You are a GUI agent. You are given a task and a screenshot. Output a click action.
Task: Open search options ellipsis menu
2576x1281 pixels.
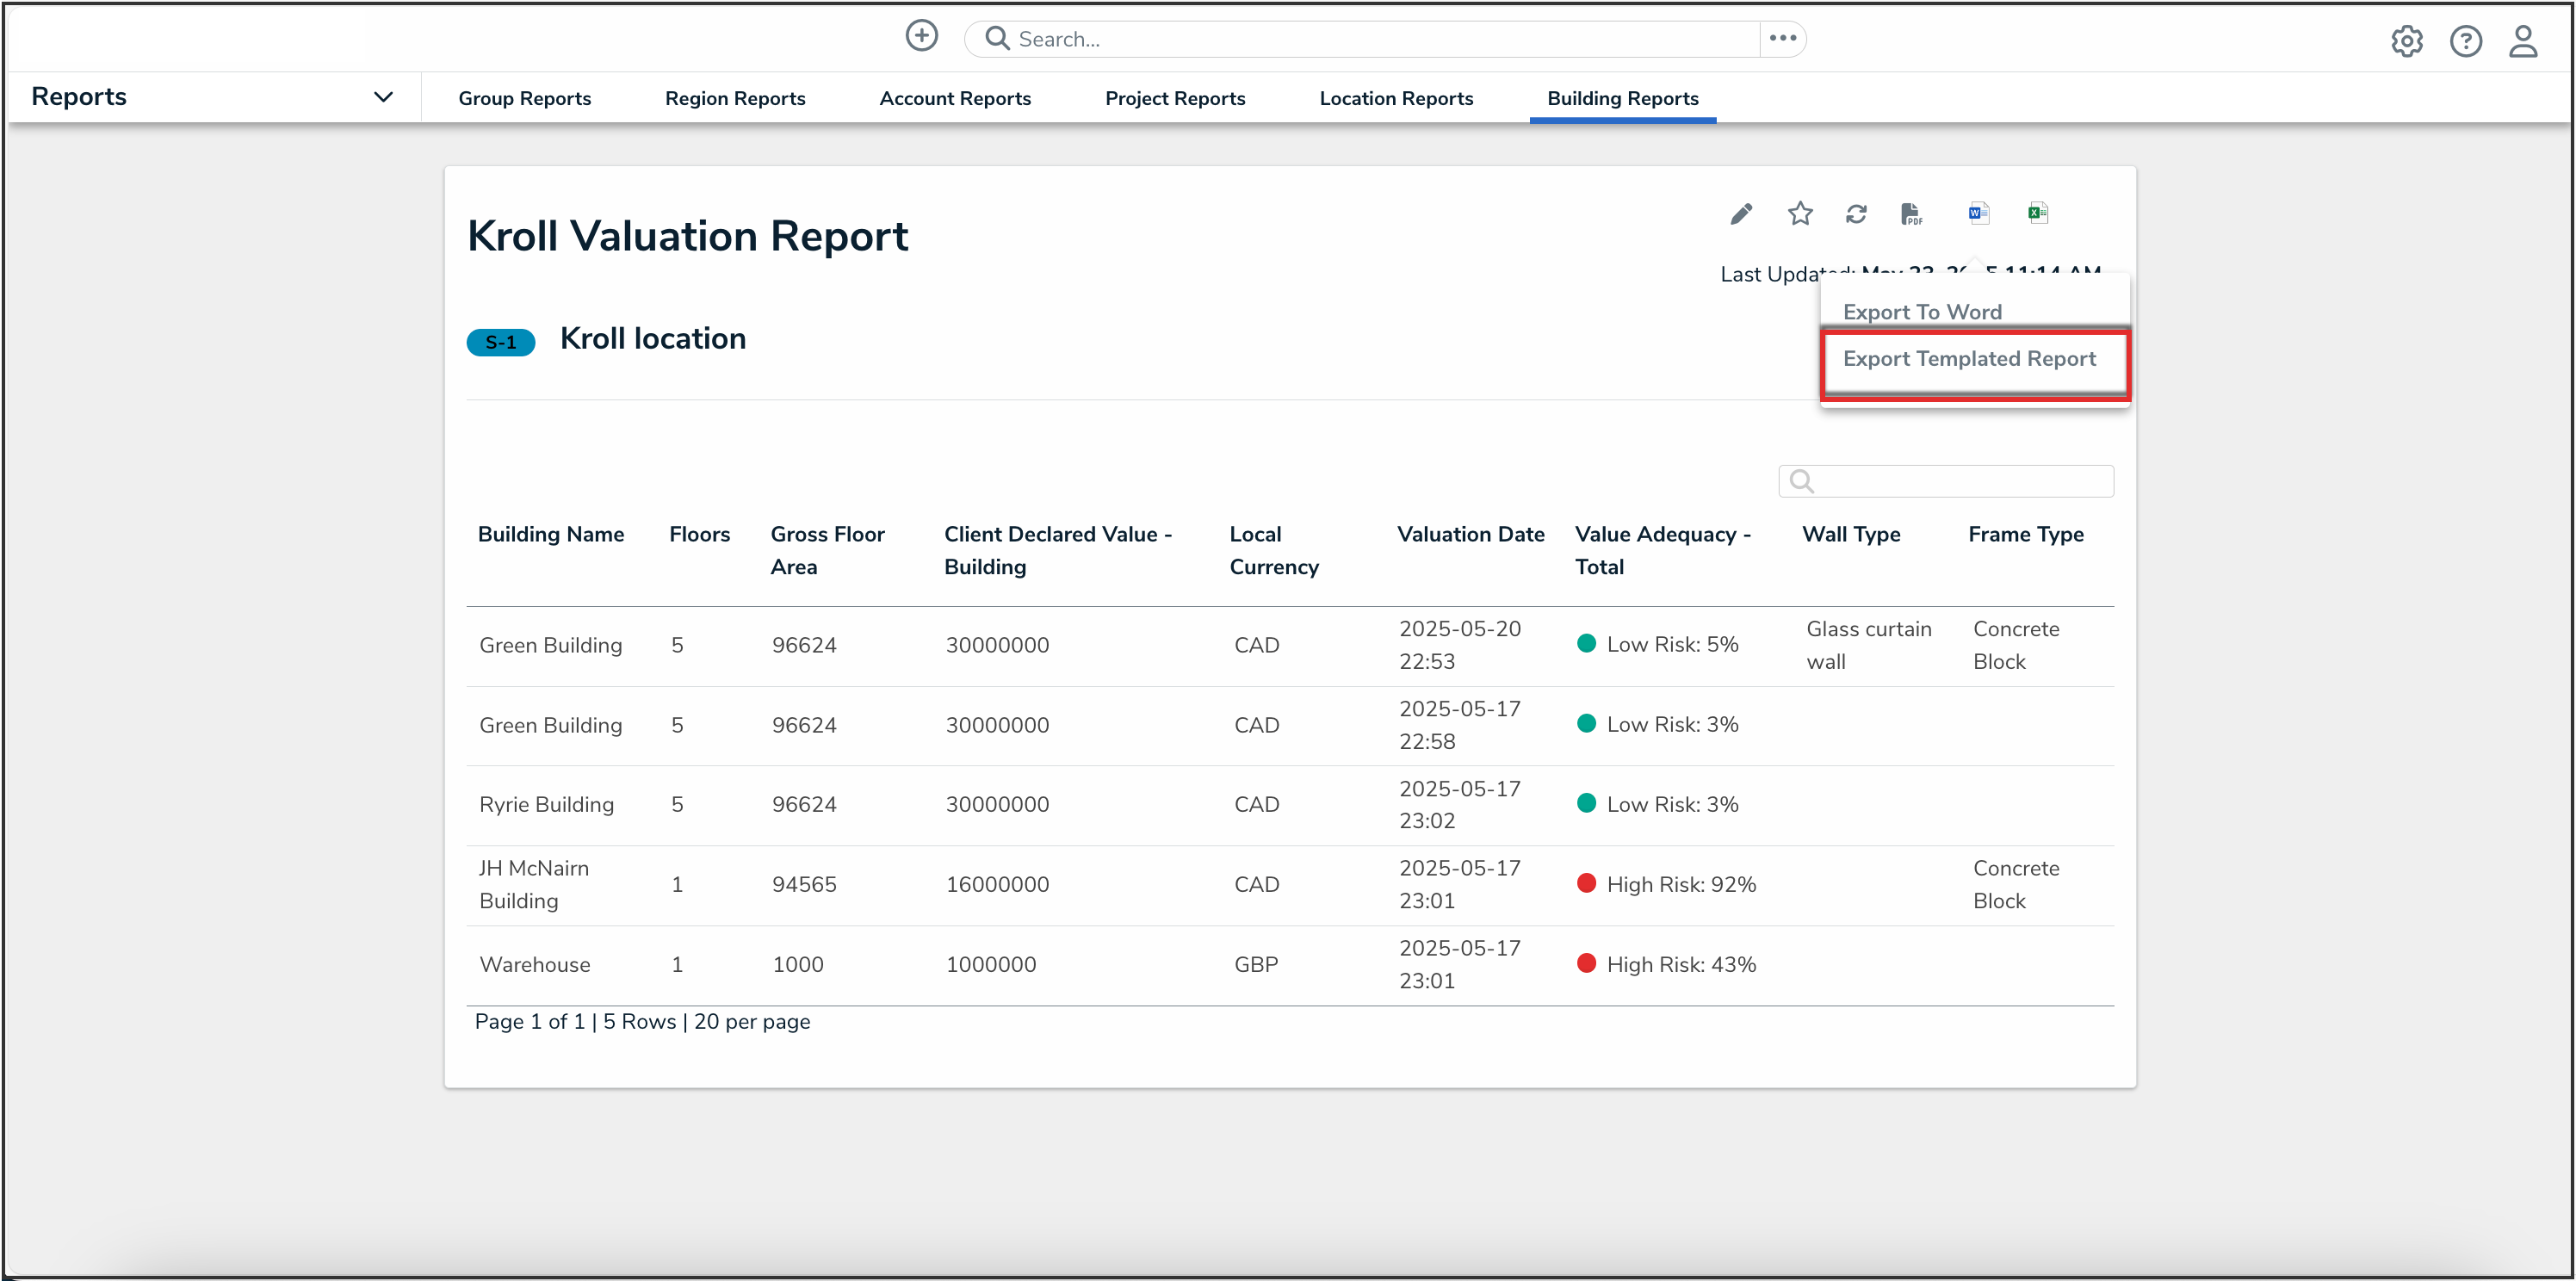[x=1782, y=39]
